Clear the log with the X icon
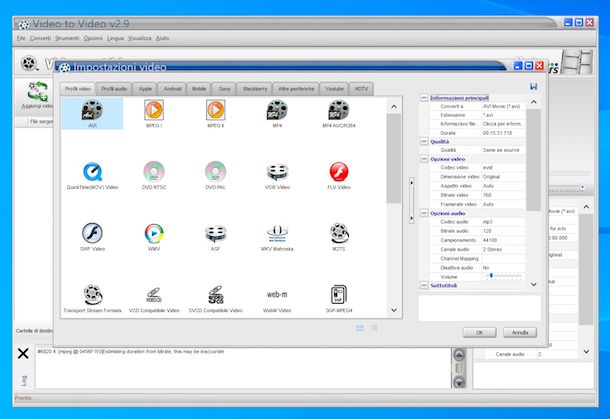Screen dimensions: 610x419 (23, 353)
